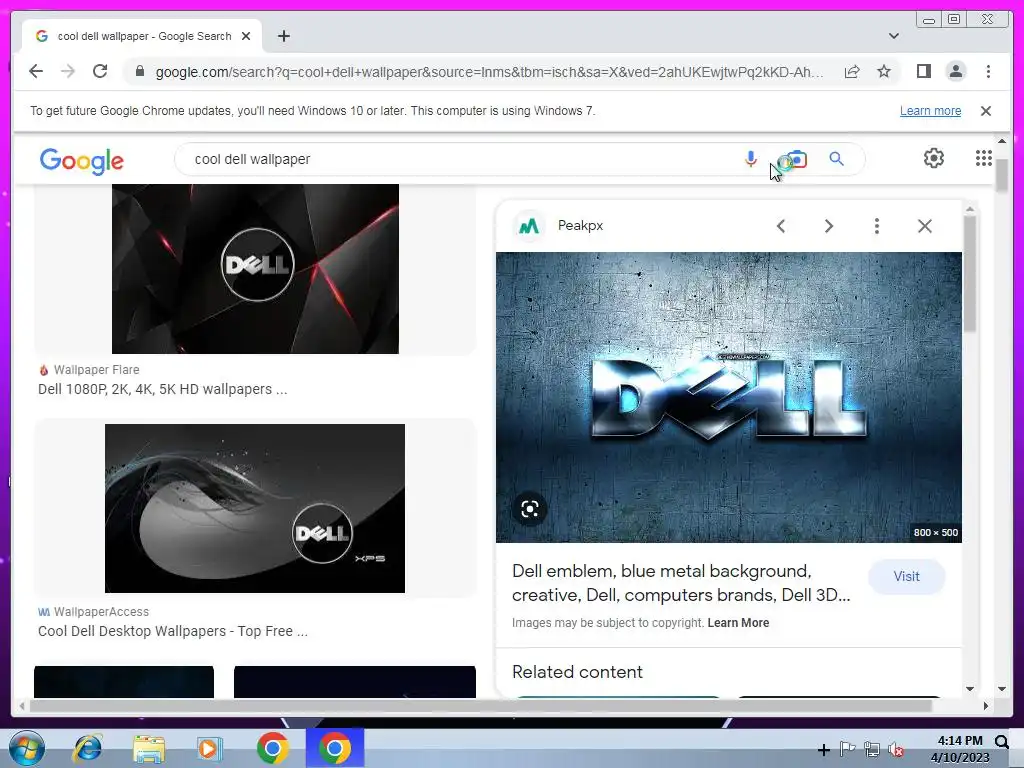Viewport: 1024px width, 768px height.
Task: Click the magnifier icon in system tray
Action: click(1002, 741)
